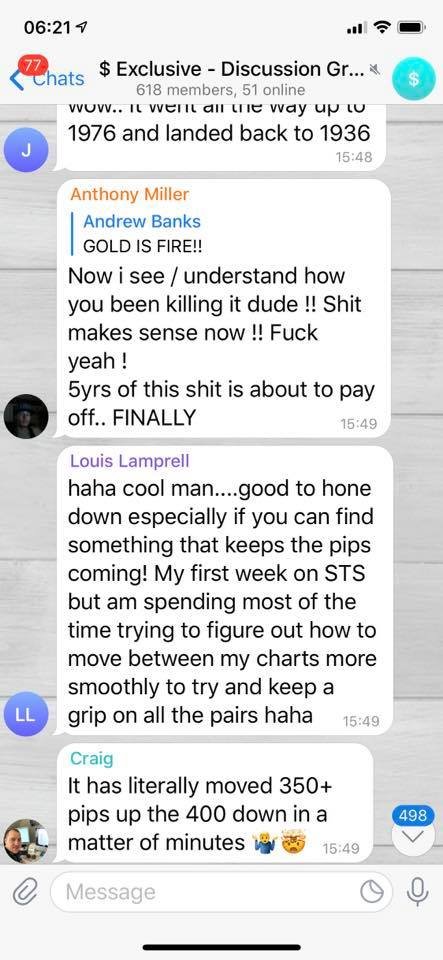Open Anthony Miller's dark profile photo
The height and width of the screenshot is (960, 443).
point(26,416)
